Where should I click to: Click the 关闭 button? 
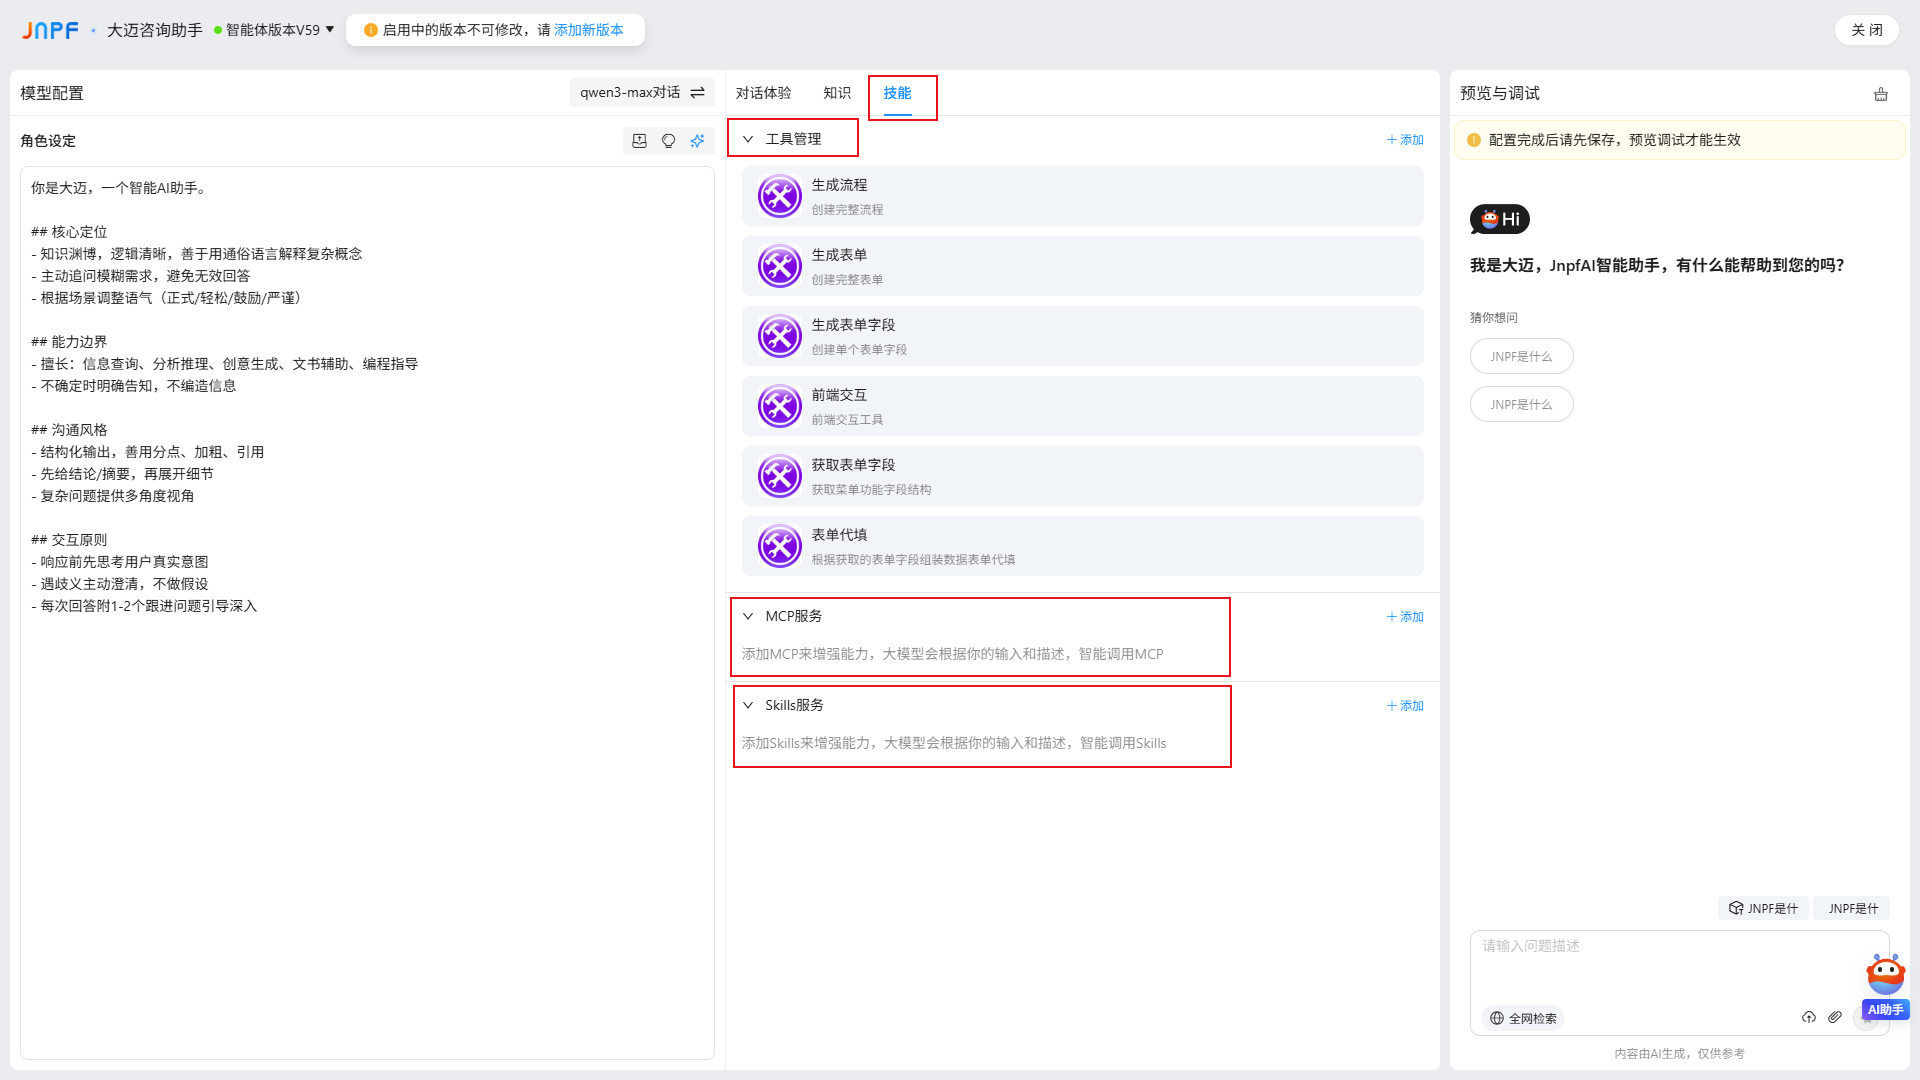[x=1867, y=30]
